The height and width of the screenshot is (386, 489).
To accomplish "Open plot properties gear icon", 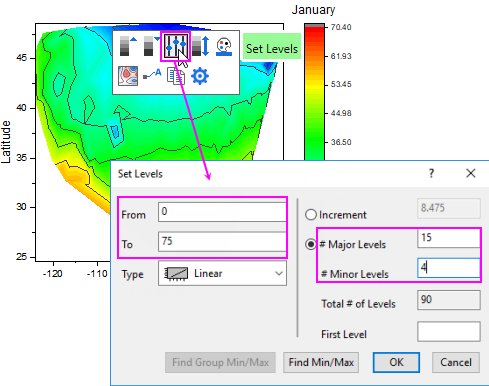I will click(200, 76).
